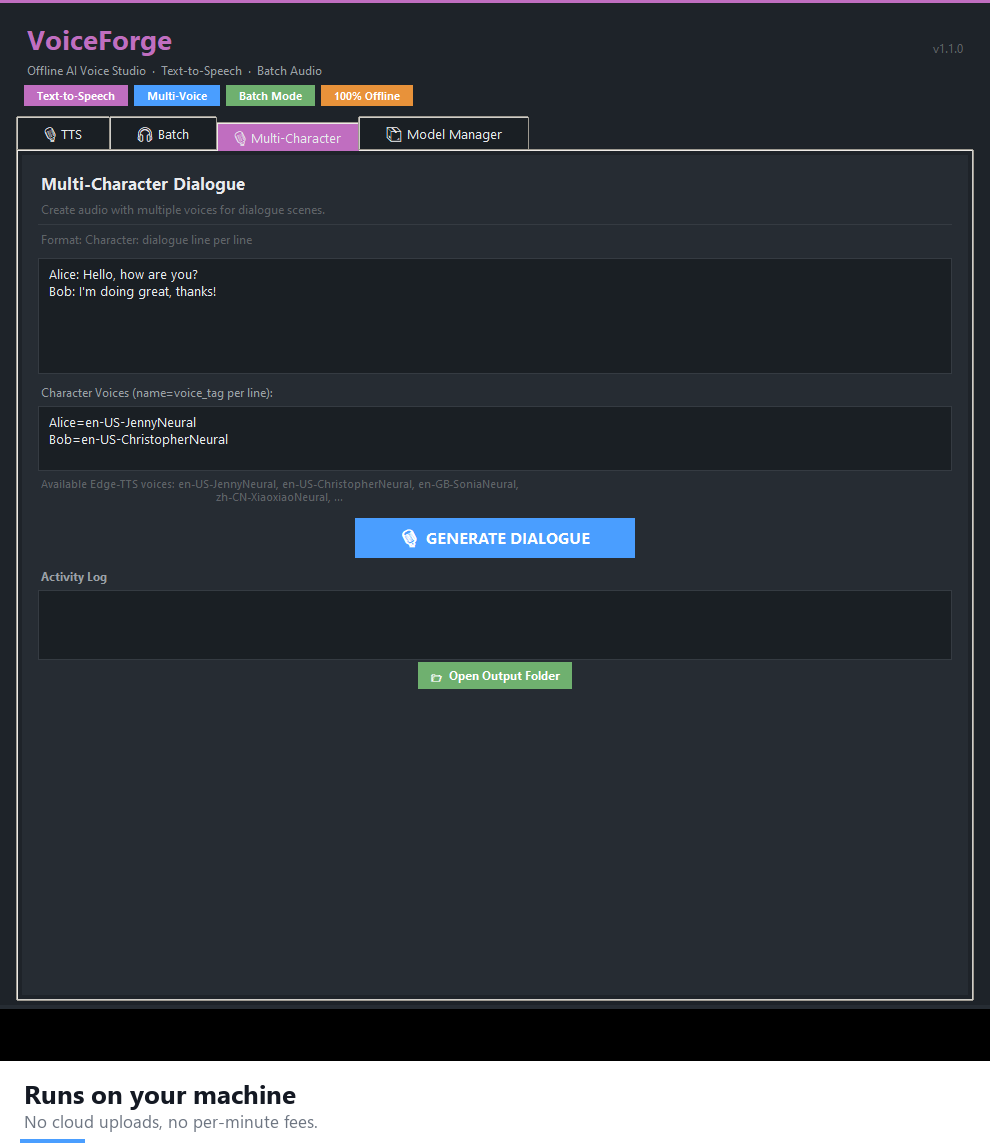Viewport: 990px width, 1145px height.
Task: Click the 'No cloud uploads, no per-minute fees' text
Action: point(171,1122)
